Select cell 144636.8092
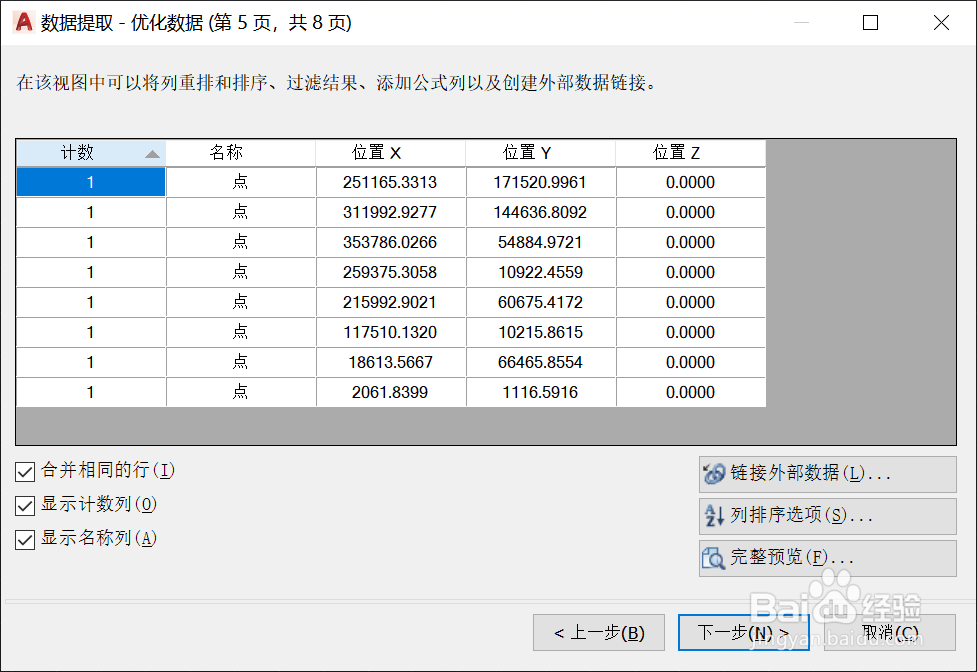 tap(541, 212)
